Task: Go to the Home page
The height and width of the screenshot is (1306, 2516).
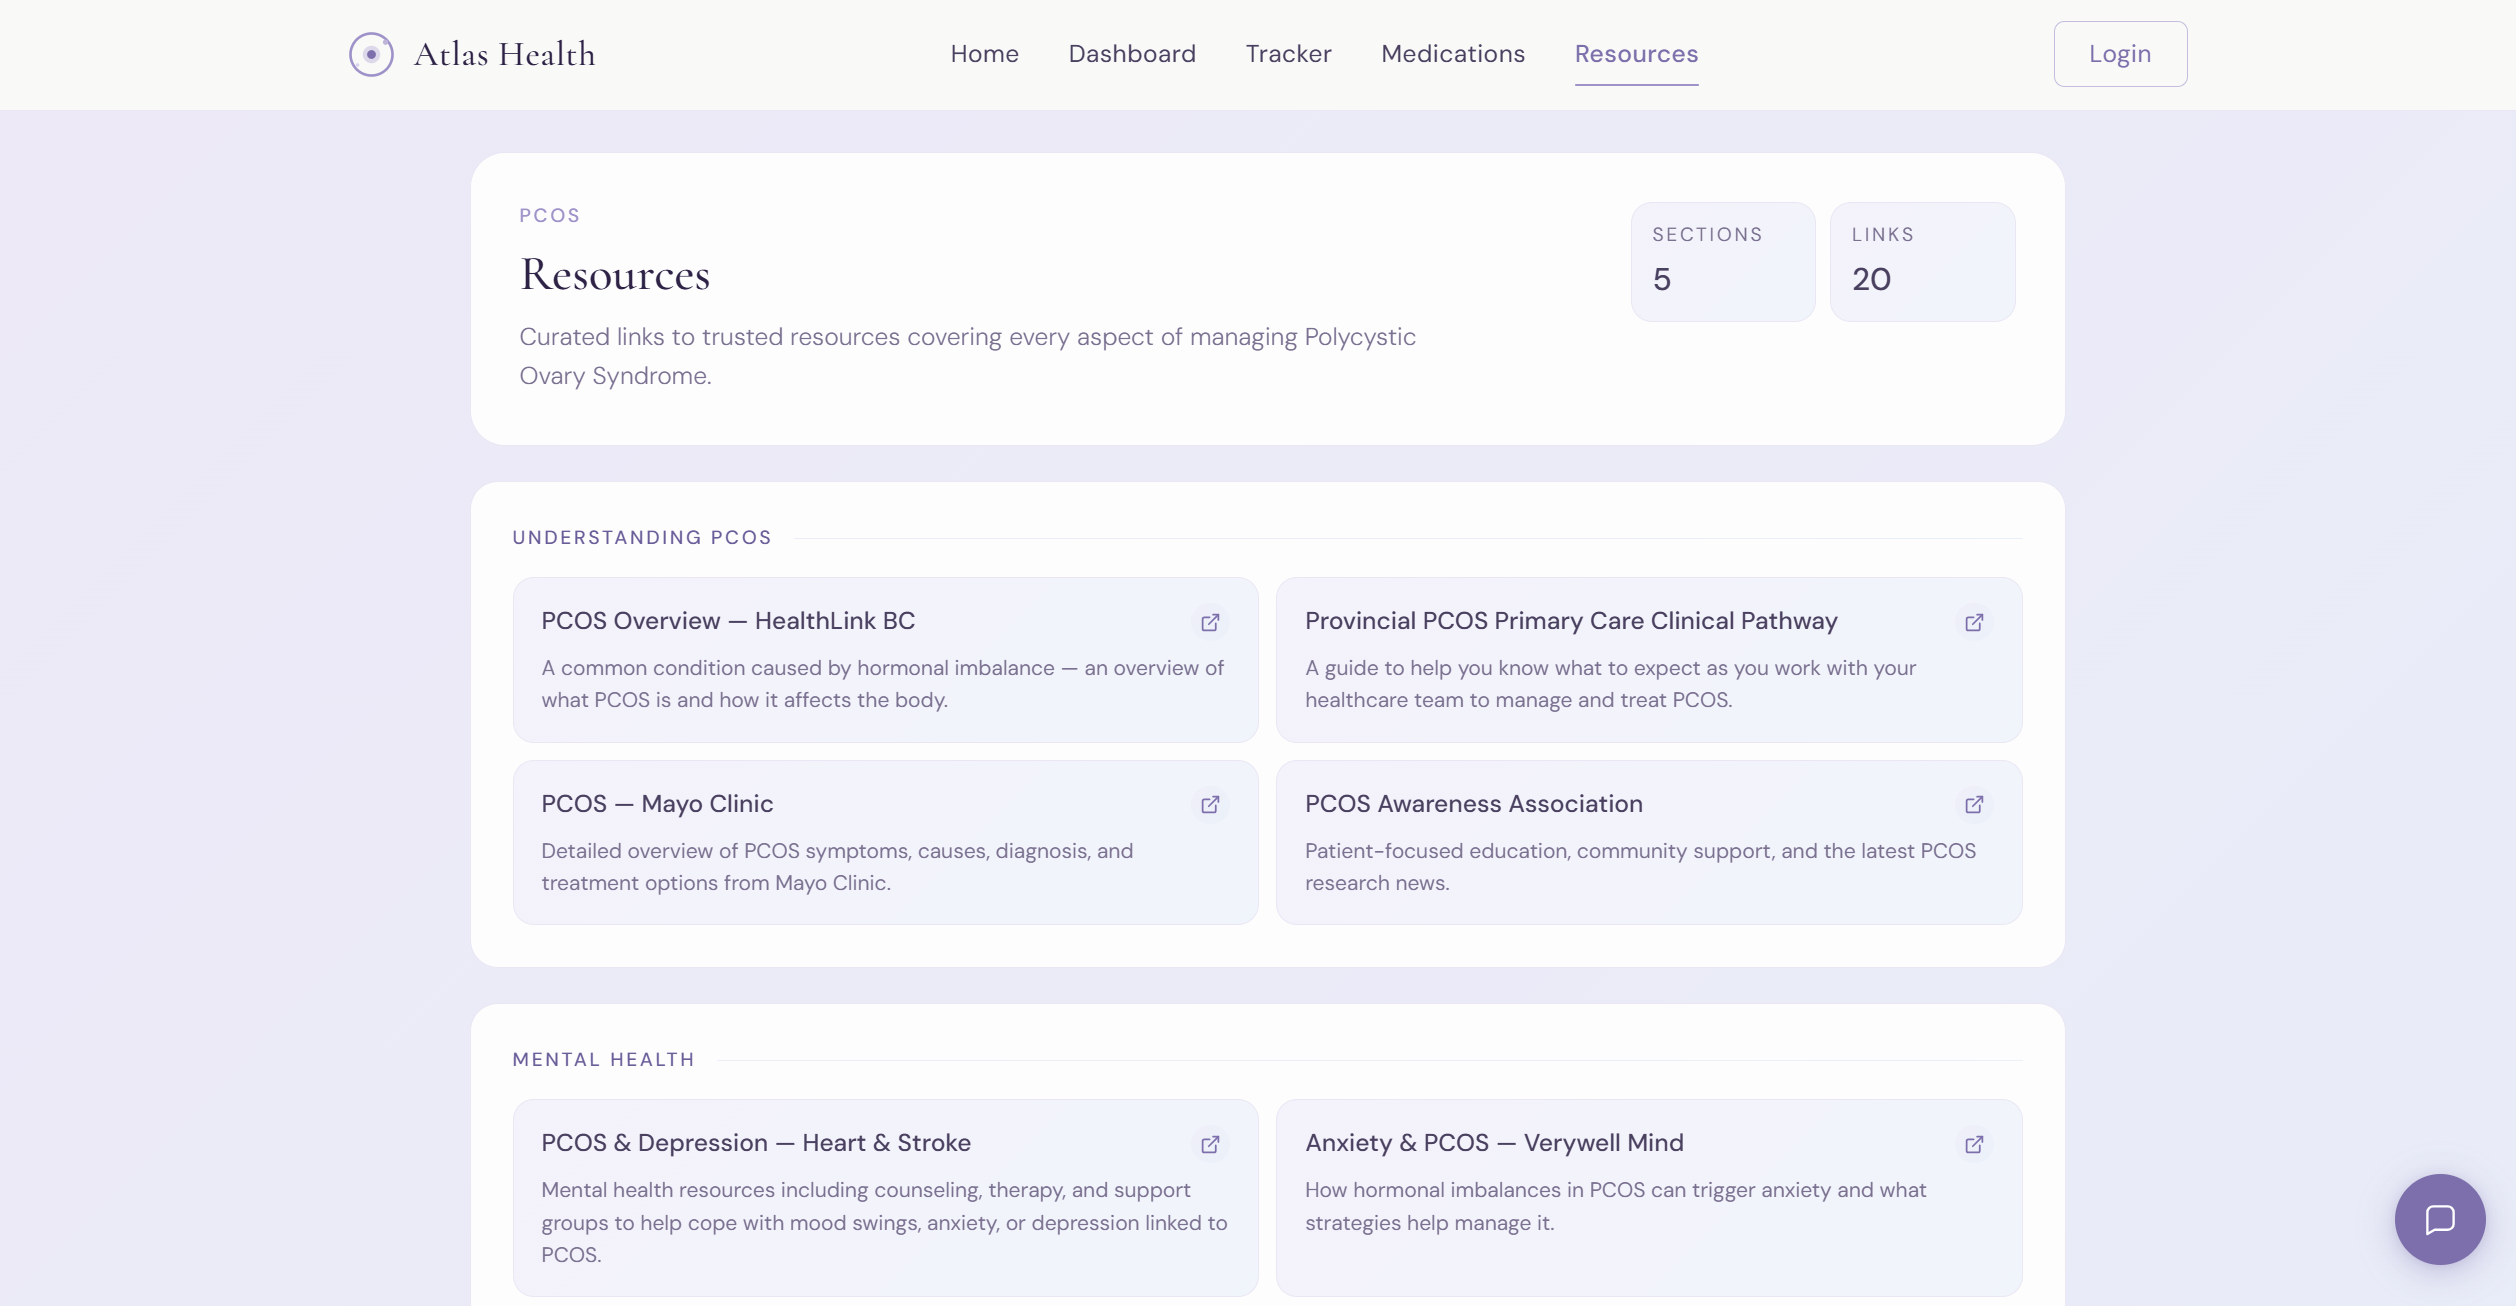Action: (x=984, y=54)
